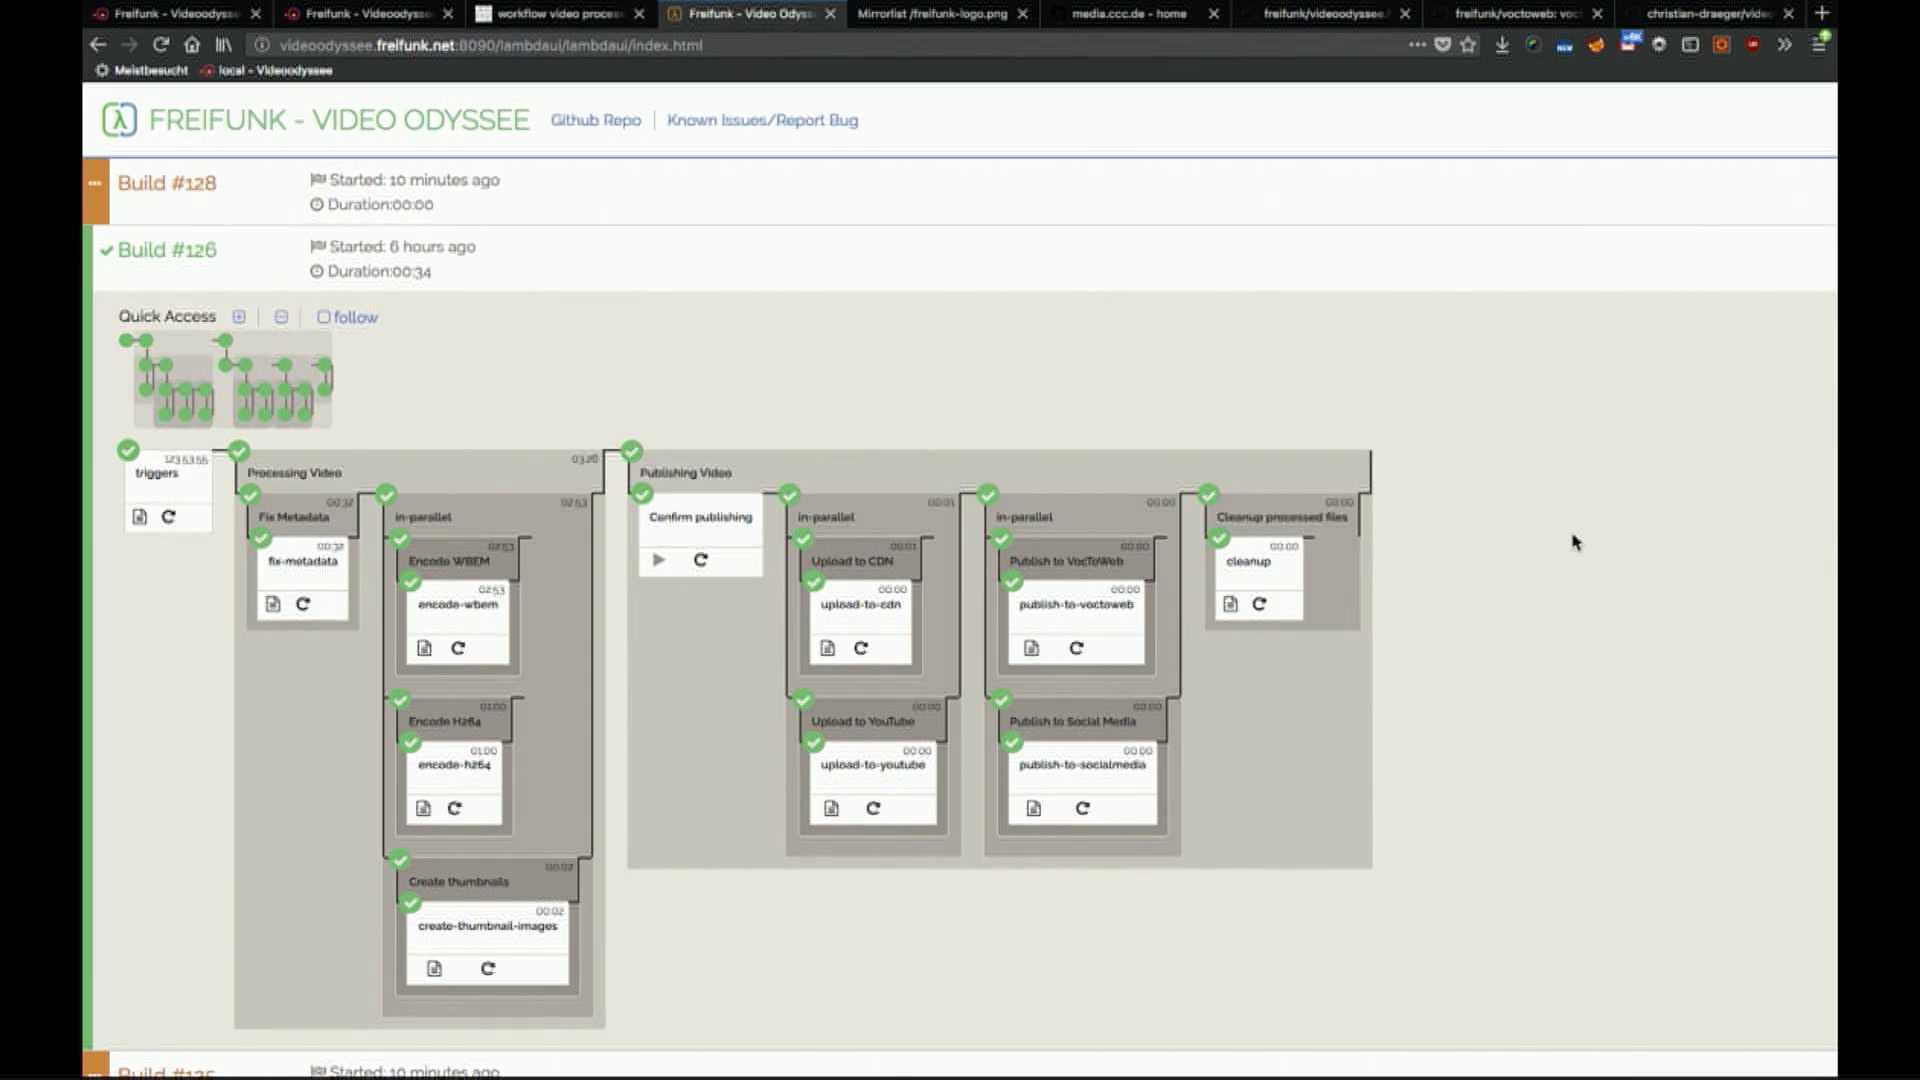
Task: Show output of the cleanup step
Action: click(1230, 604)
